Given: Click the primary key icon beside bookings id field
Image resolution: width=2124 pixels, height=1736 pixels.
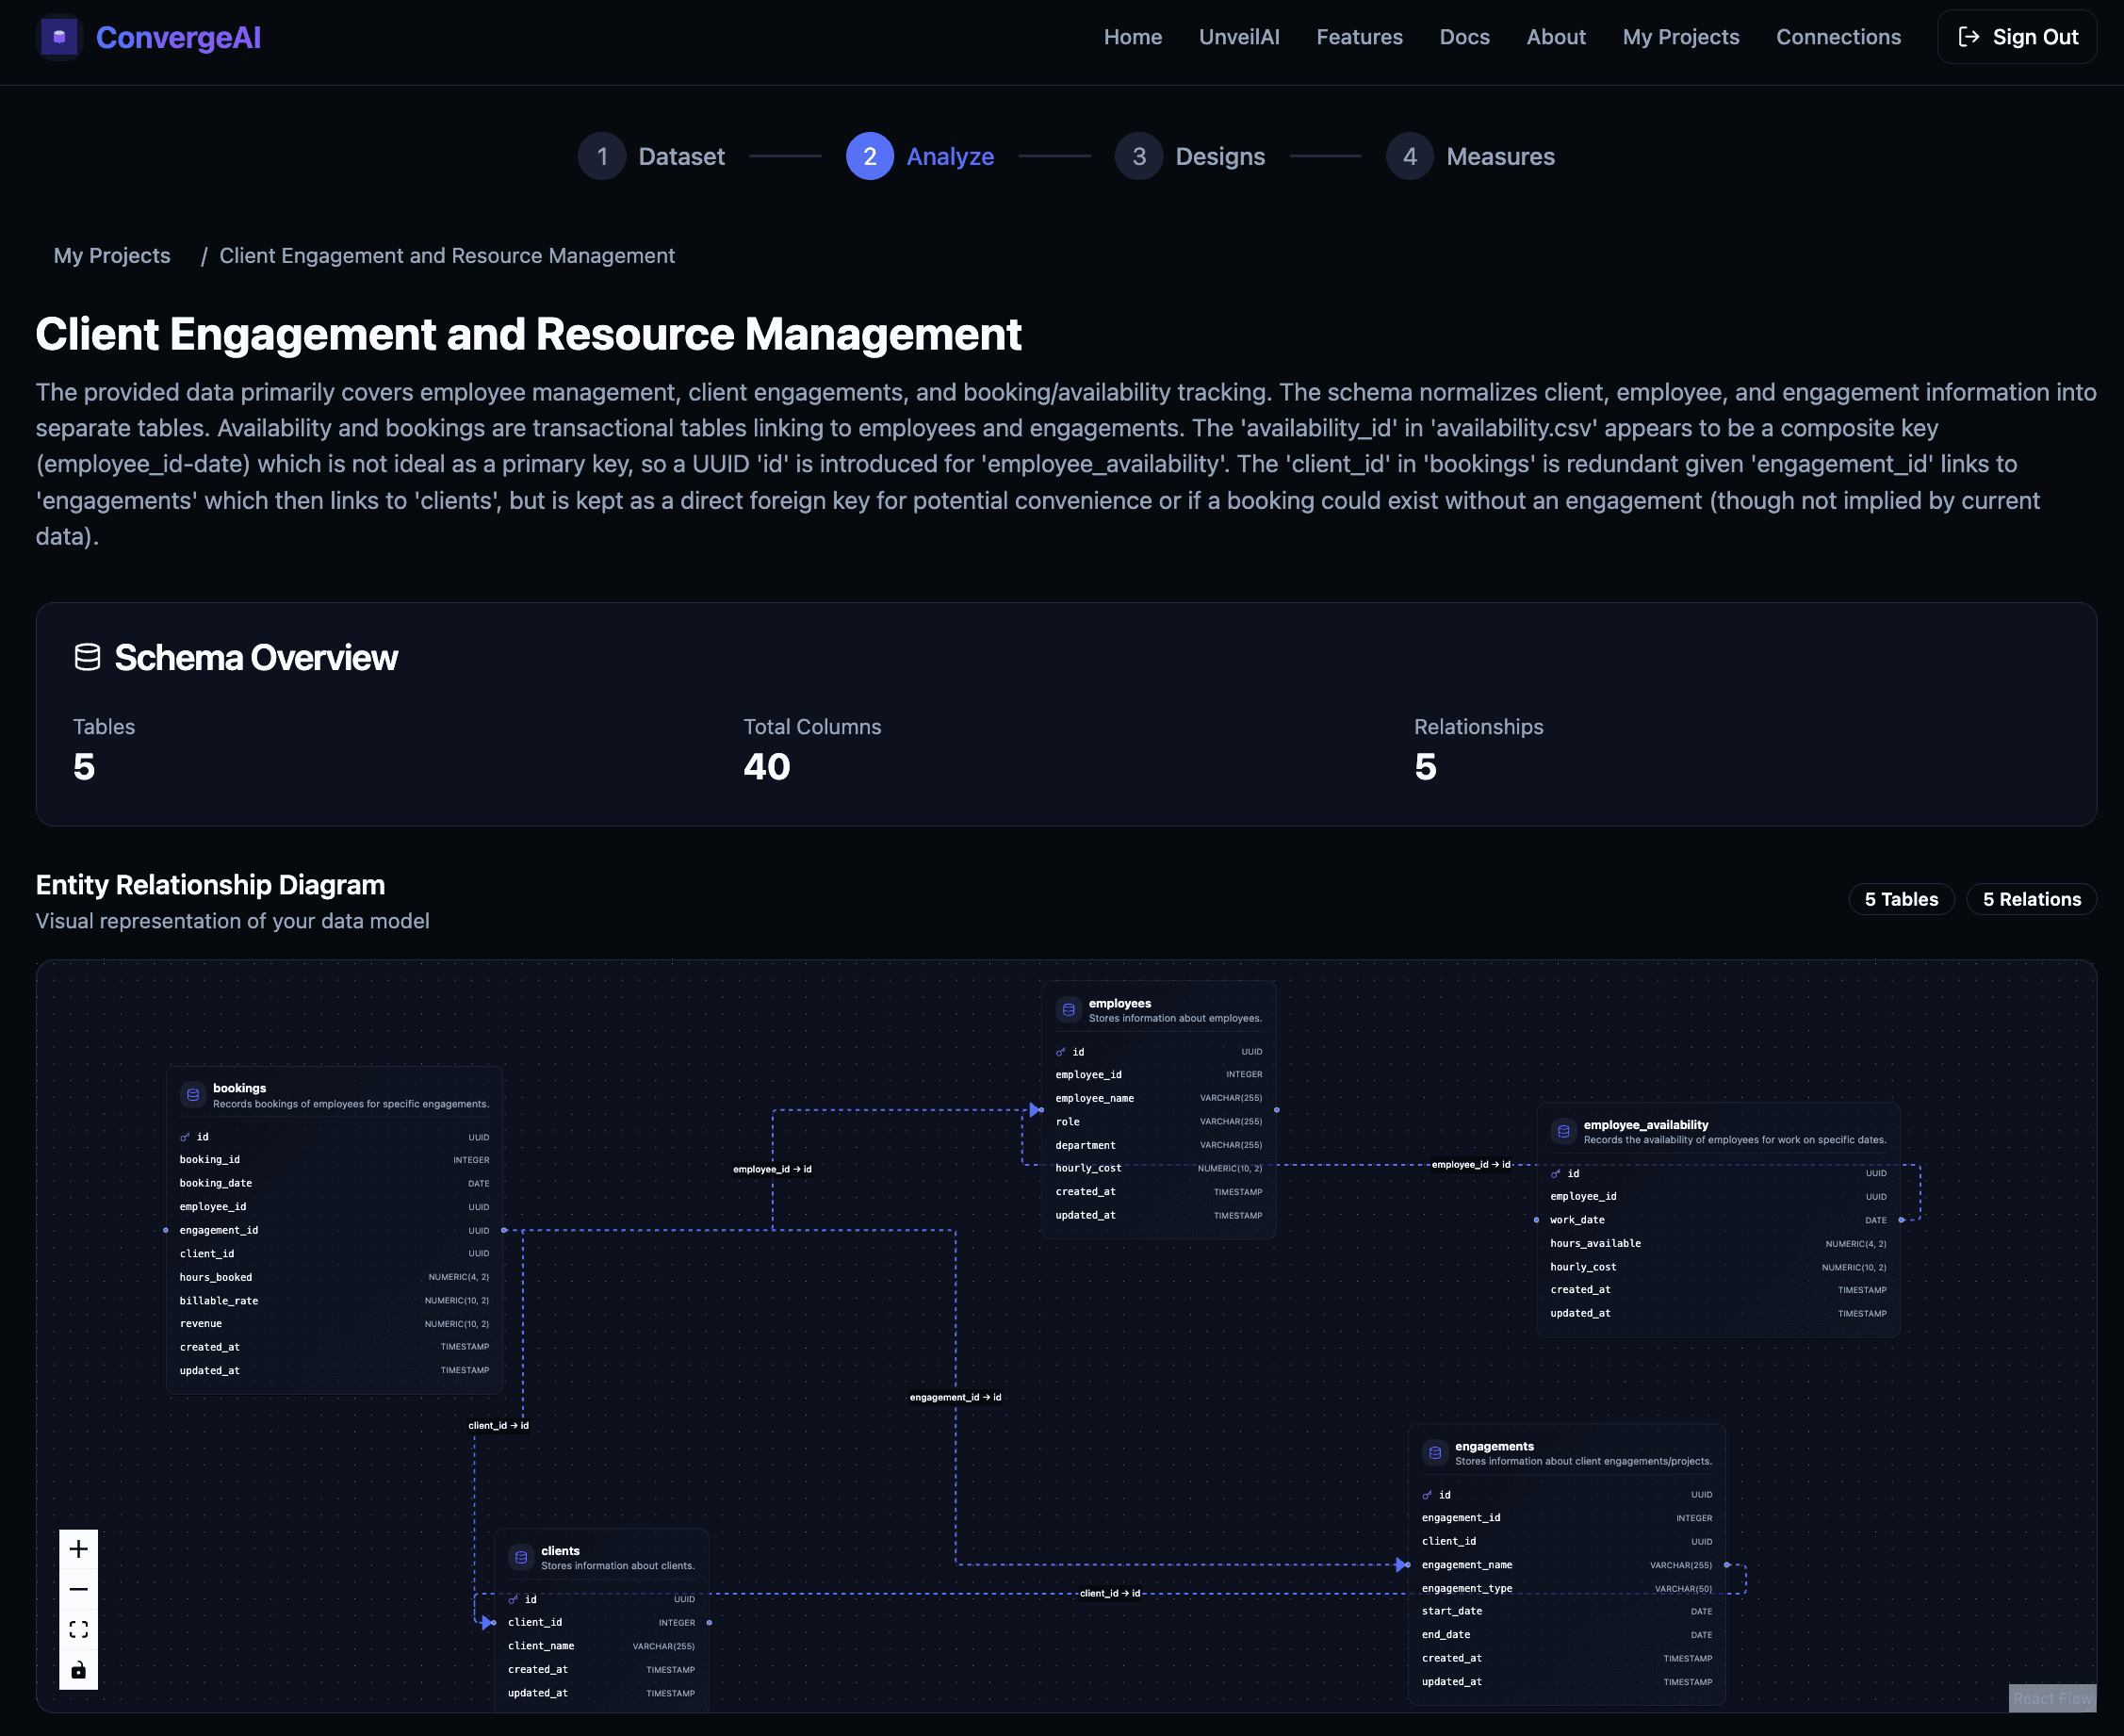Looking at the screenshot, I should pos(185,1136).
